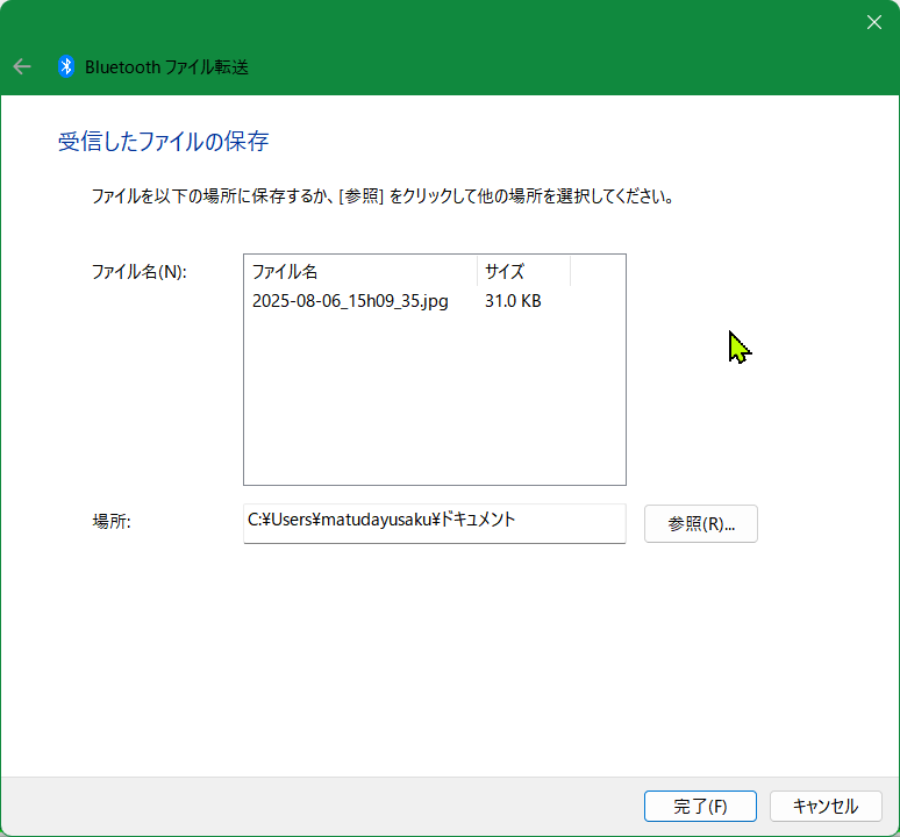Viewport: 900px width, 837px height.
Task: Click the 参照(R)... browse button
Action: click(701, 524)
